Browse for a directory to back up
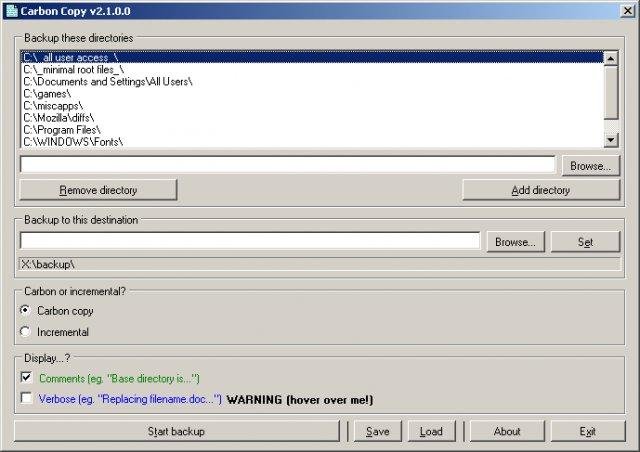Screen dimensions: 640x452 590,166
